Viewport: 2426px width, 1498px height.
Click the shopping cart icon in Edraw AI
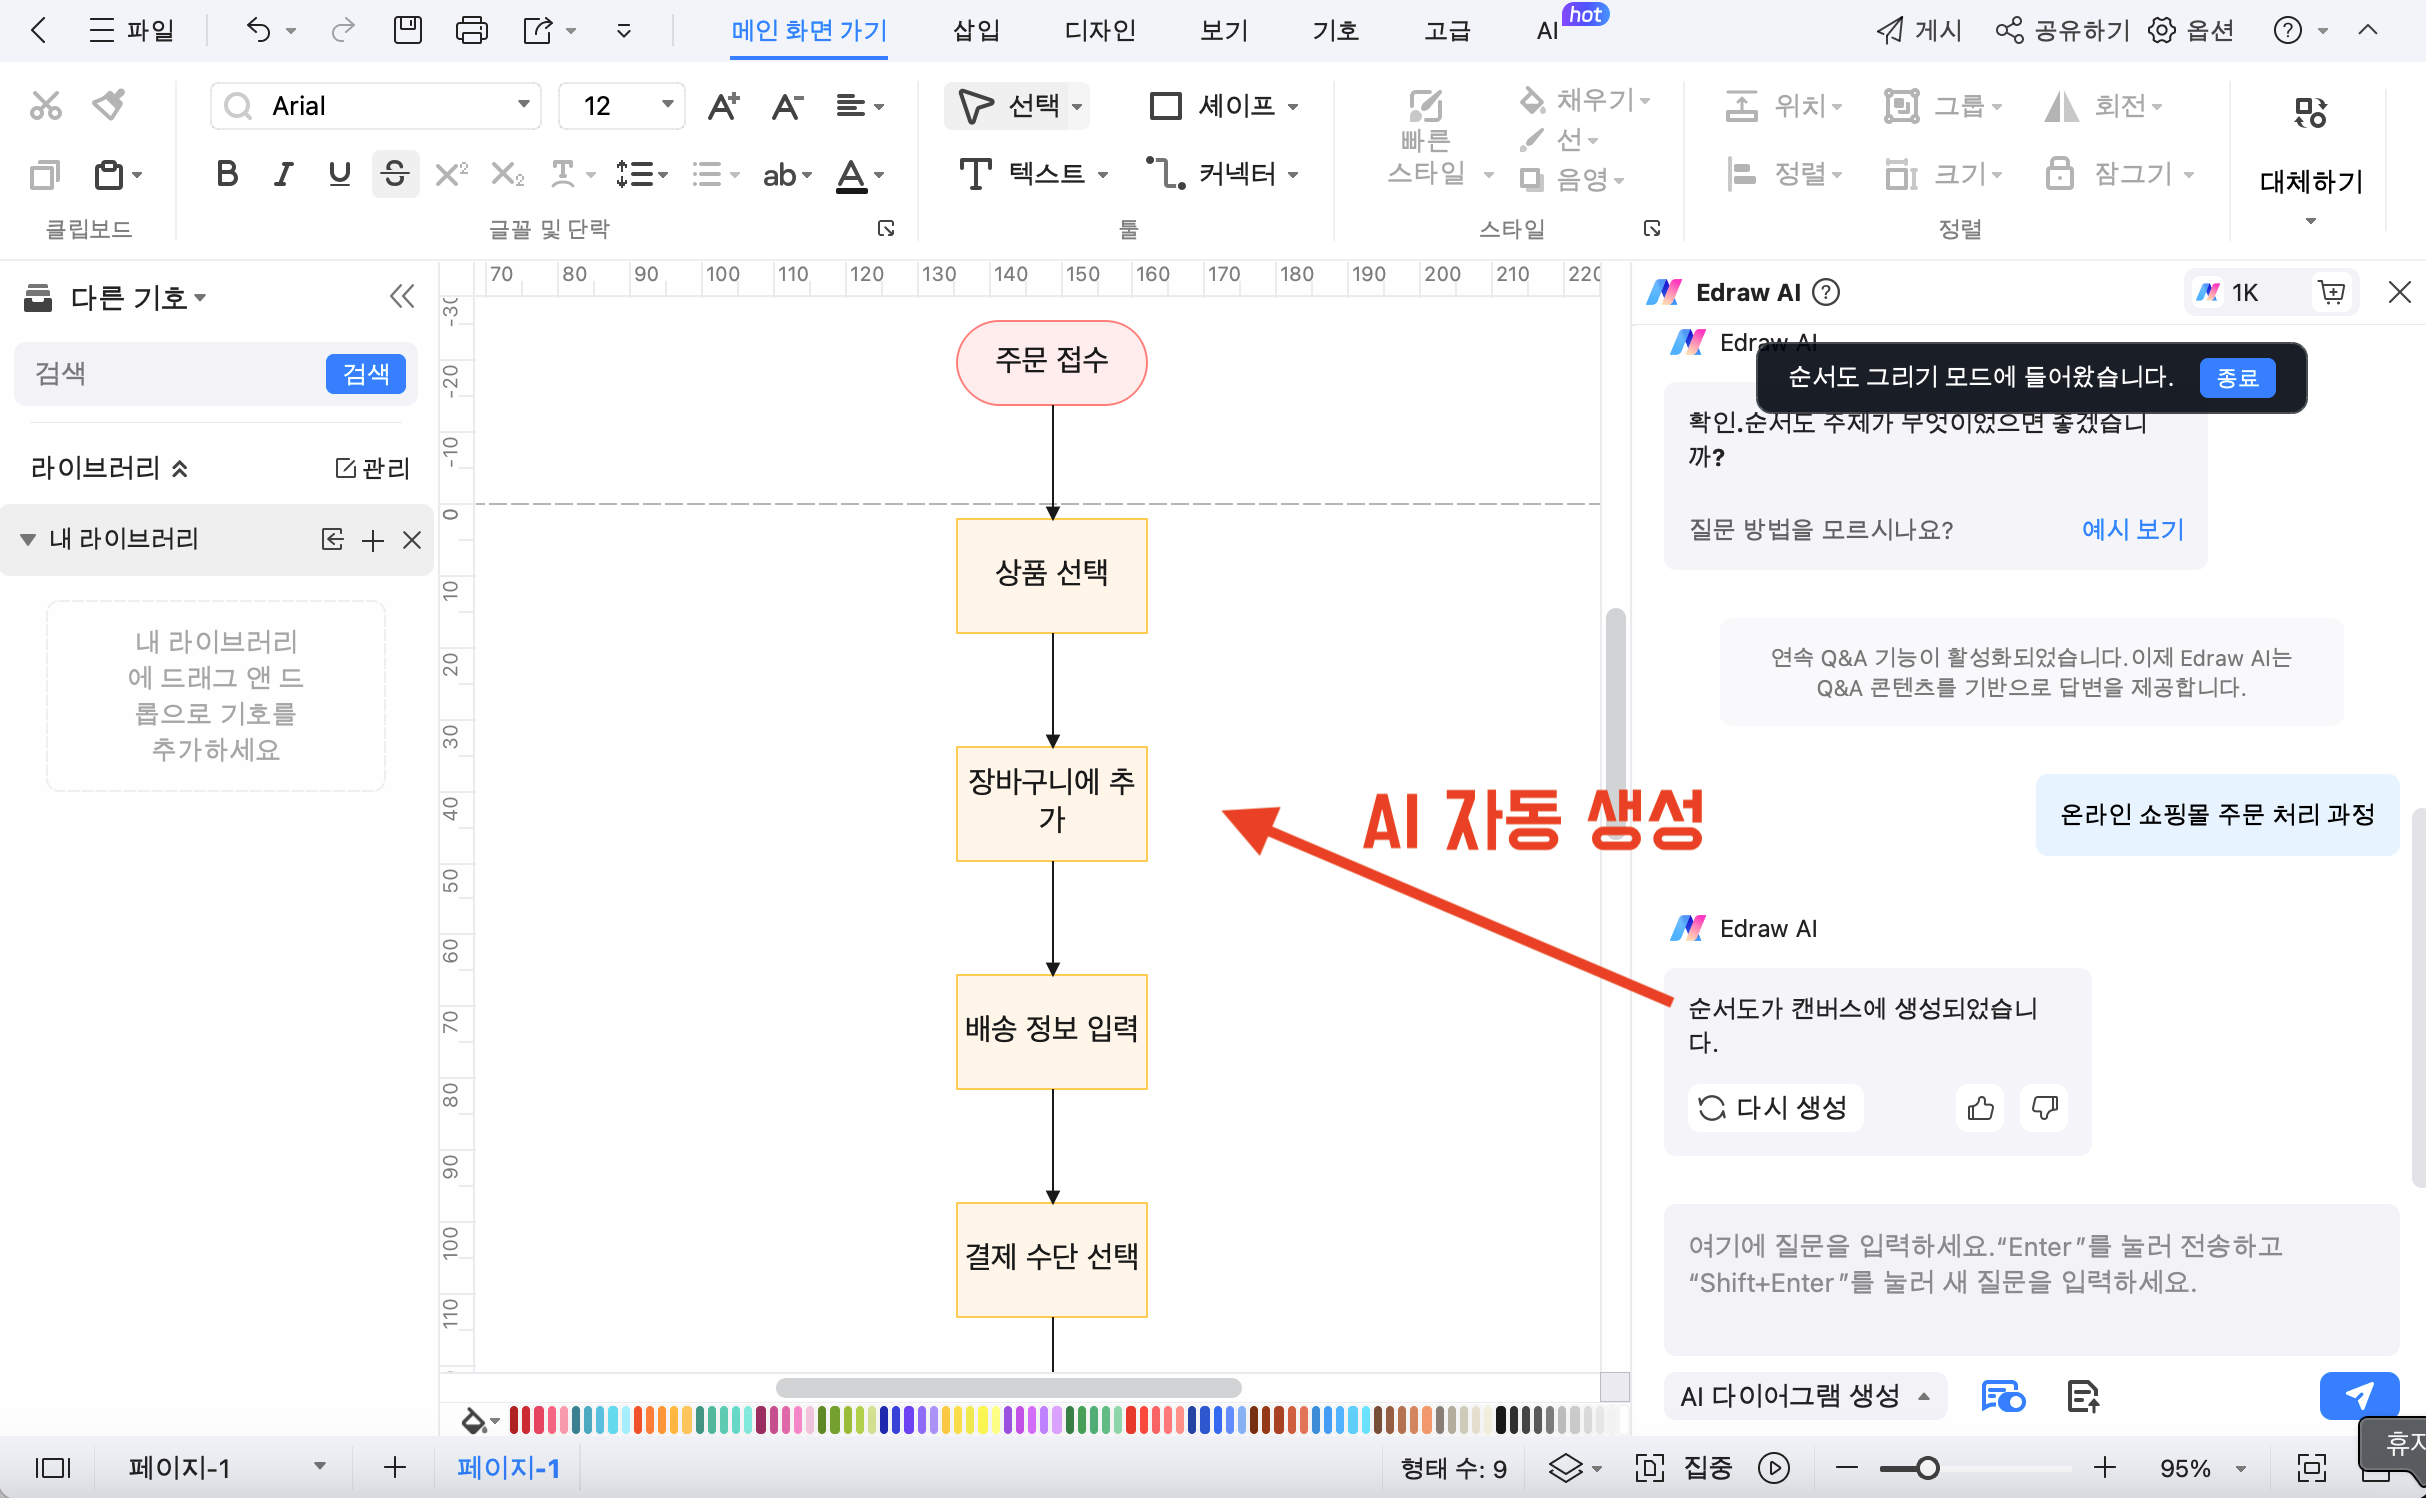click(x=2332, y=293)
